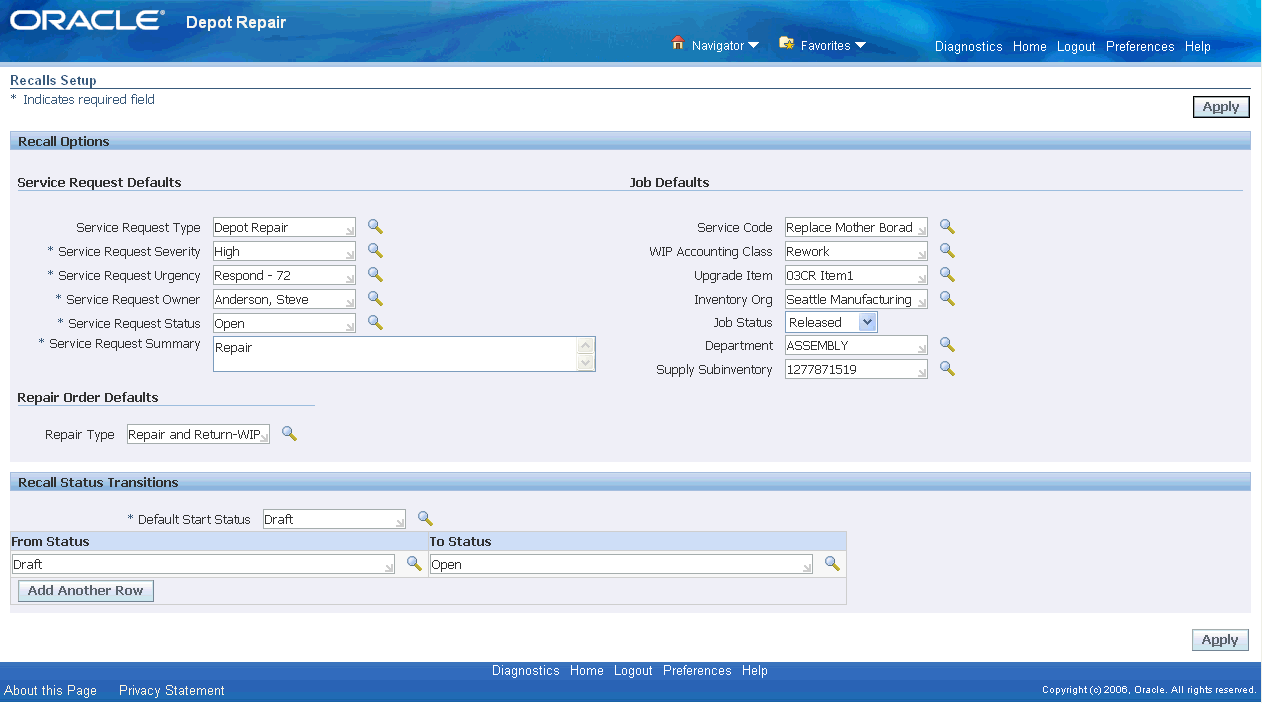
Task: Click Home in the top header
Action: [1029, 47]
